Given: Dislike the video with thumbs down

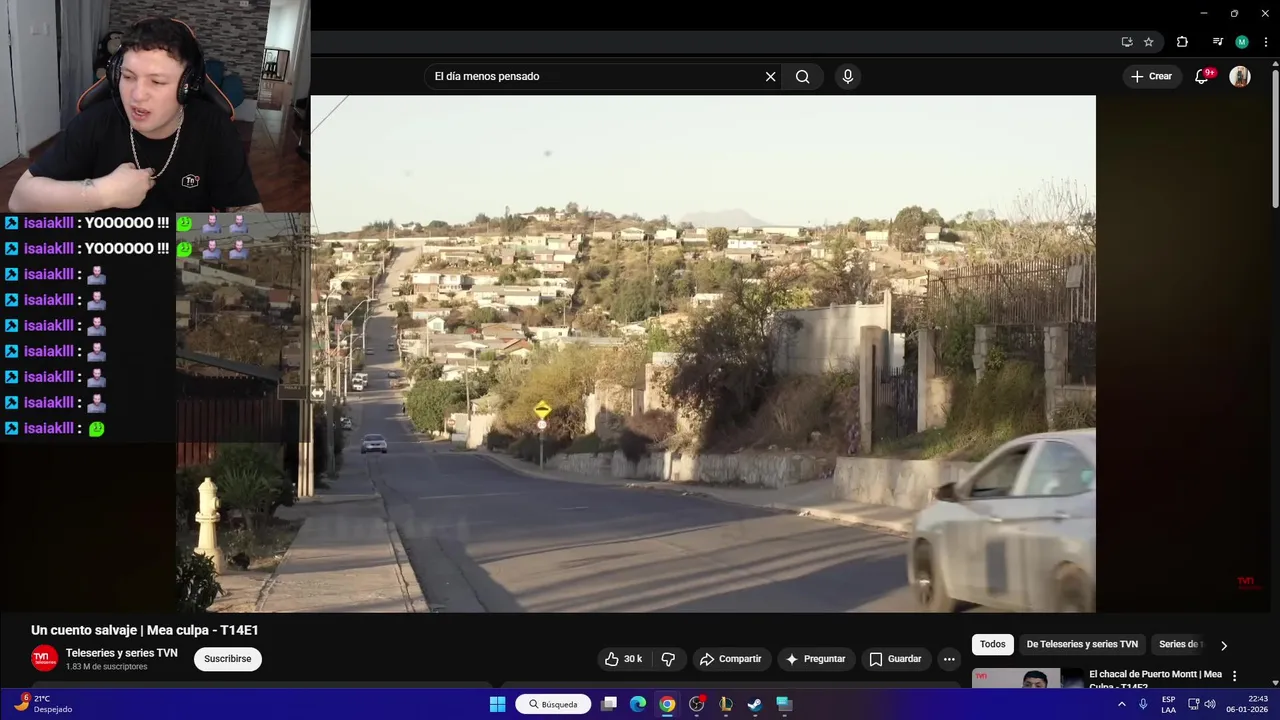Looking at the screenshot, I should point(668,659).
